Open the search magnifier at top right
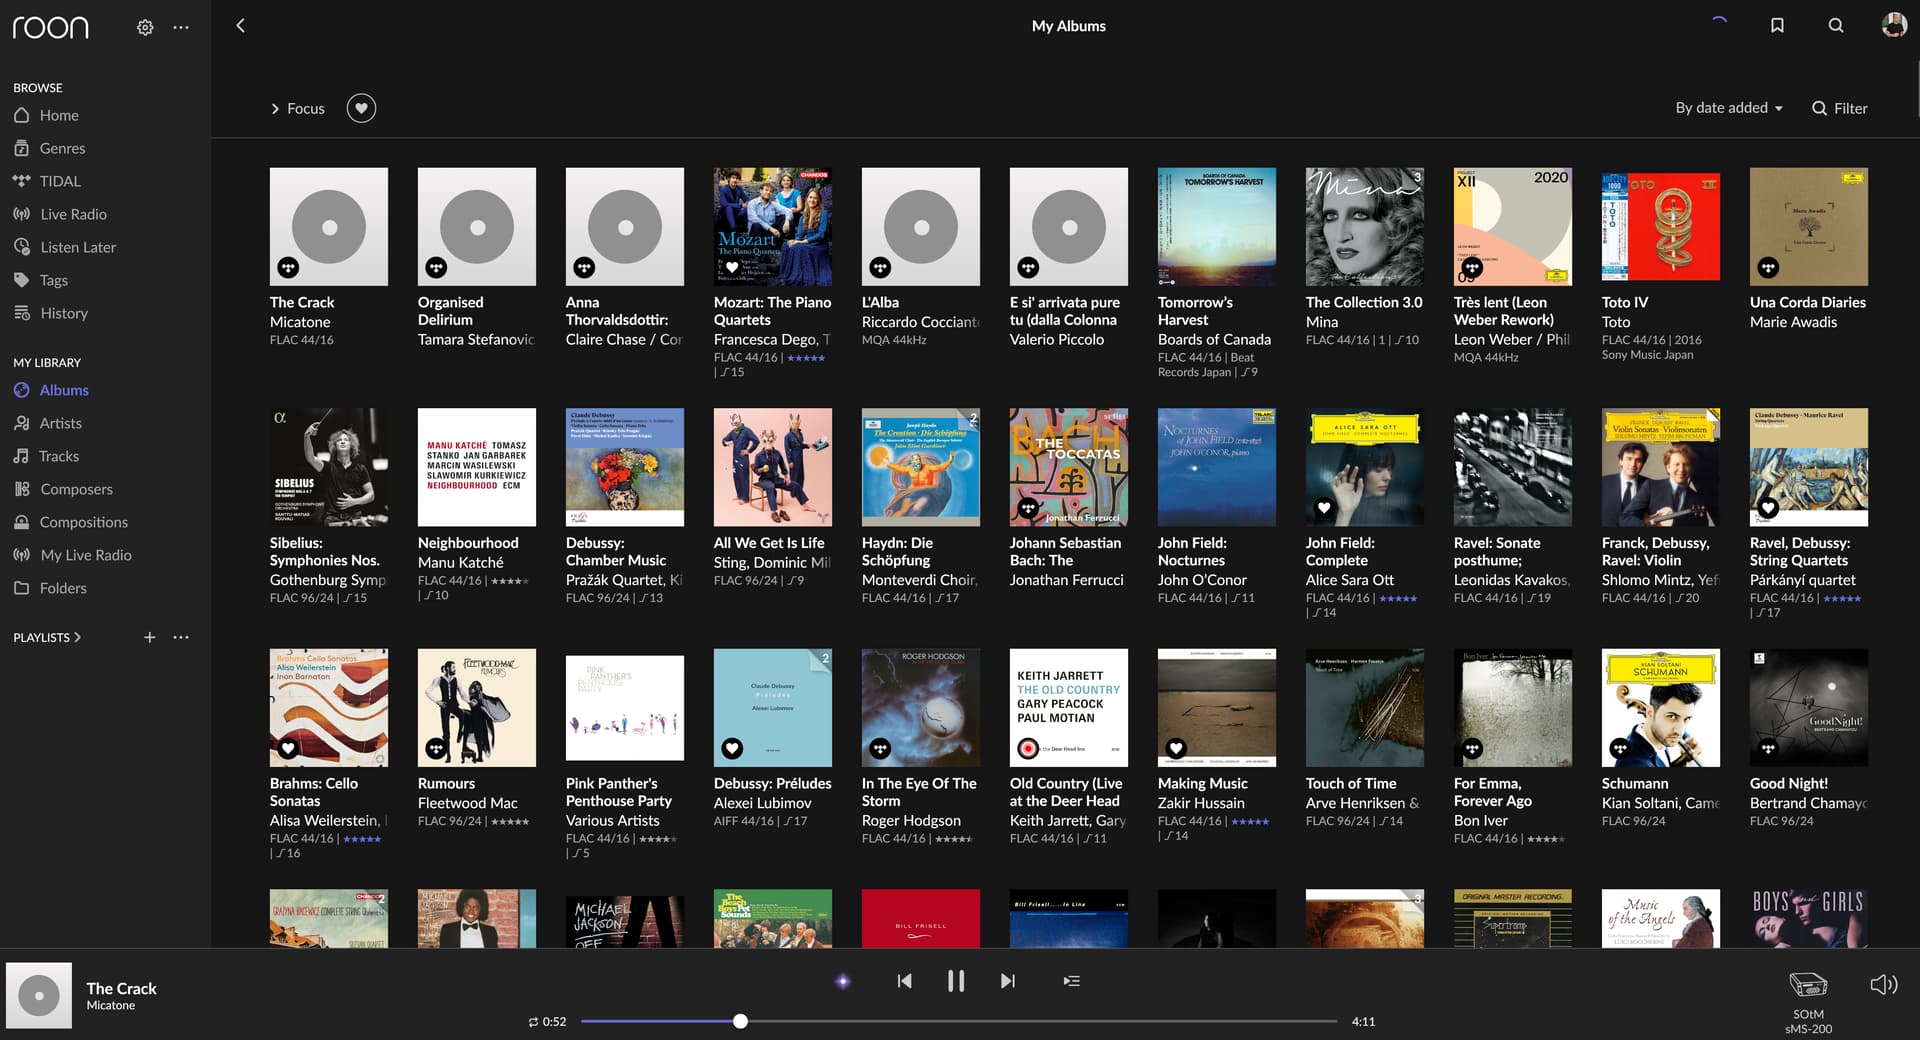1920x1040 pixels. tap(1836, 25)
